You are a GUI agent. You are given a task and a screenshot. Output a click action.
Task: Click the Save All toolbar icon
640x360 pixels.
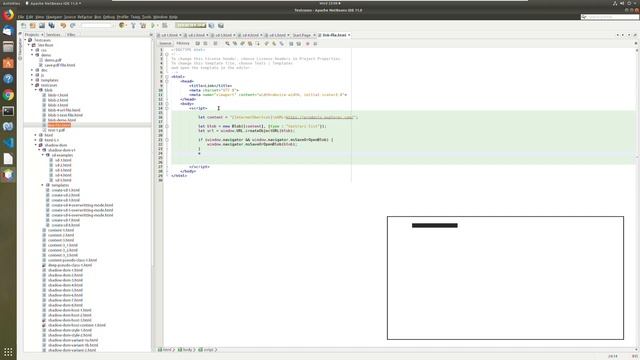52,25
